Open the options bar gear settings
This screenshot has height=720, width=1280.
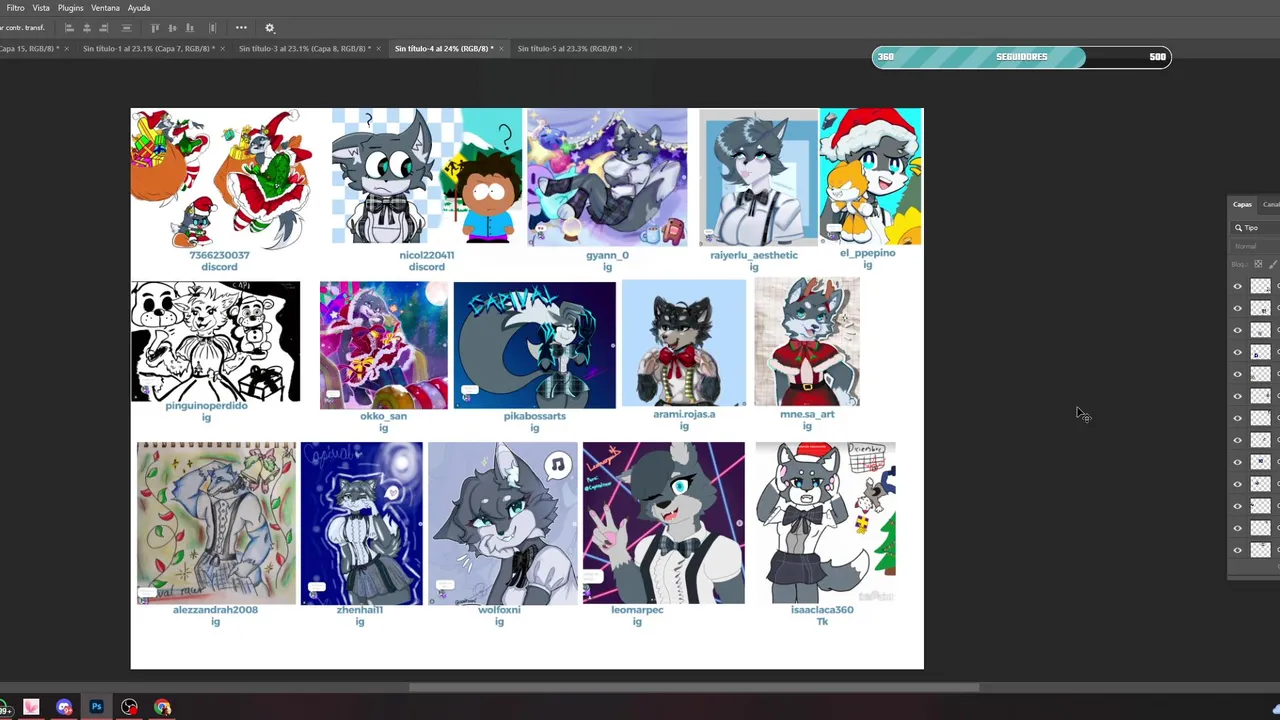[x=269, y=28]
